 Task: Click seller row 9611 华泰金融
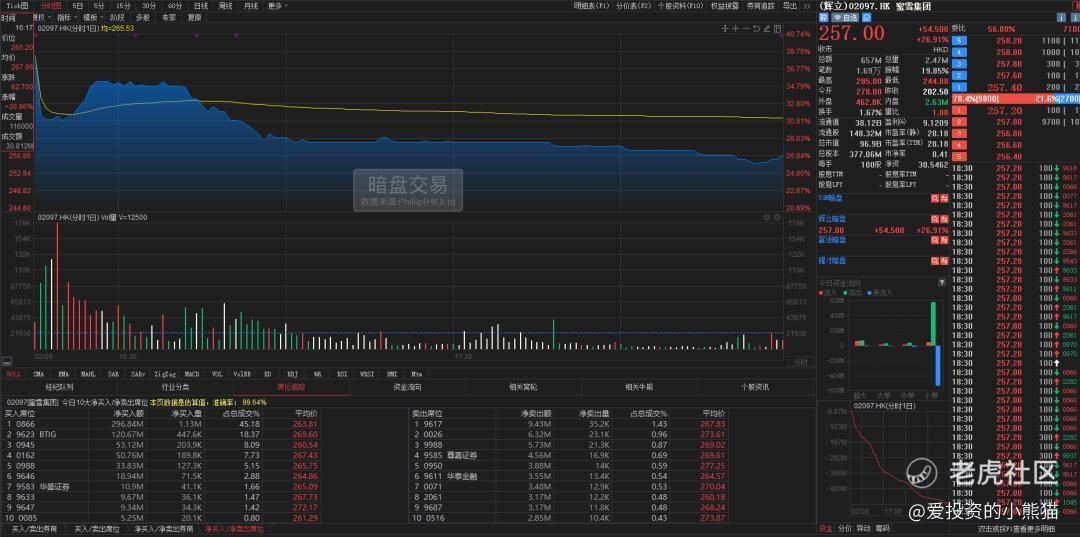click(x=568, y=476)
